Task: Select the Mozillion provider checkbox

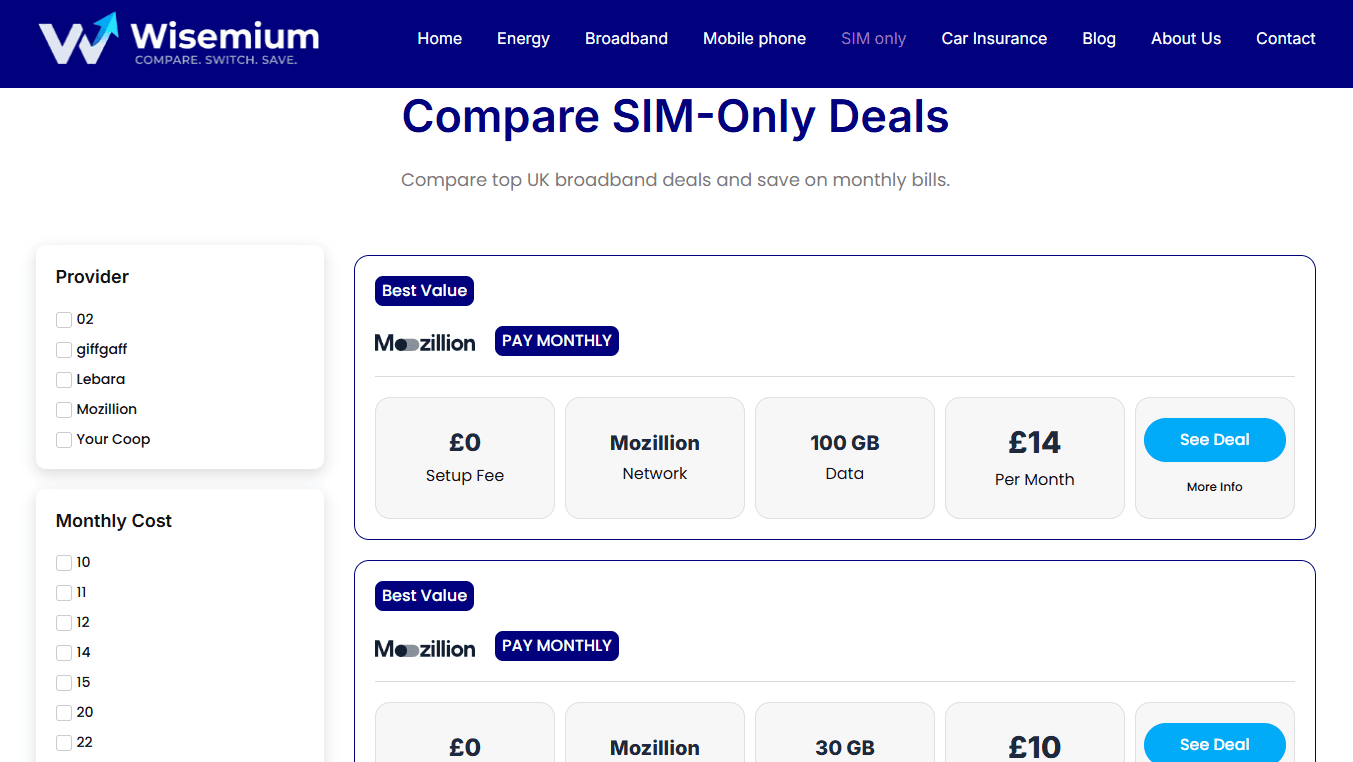Action: pyautogui.click(x=64, y=410)
